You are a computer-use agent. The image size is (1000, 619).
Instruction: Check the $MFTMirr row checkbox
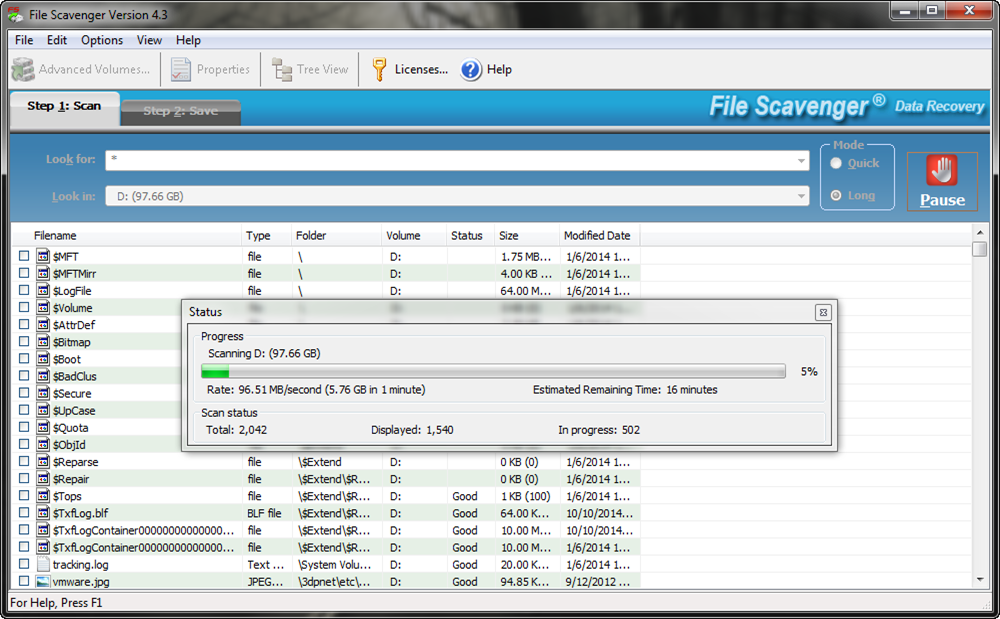tap(24, 273)
